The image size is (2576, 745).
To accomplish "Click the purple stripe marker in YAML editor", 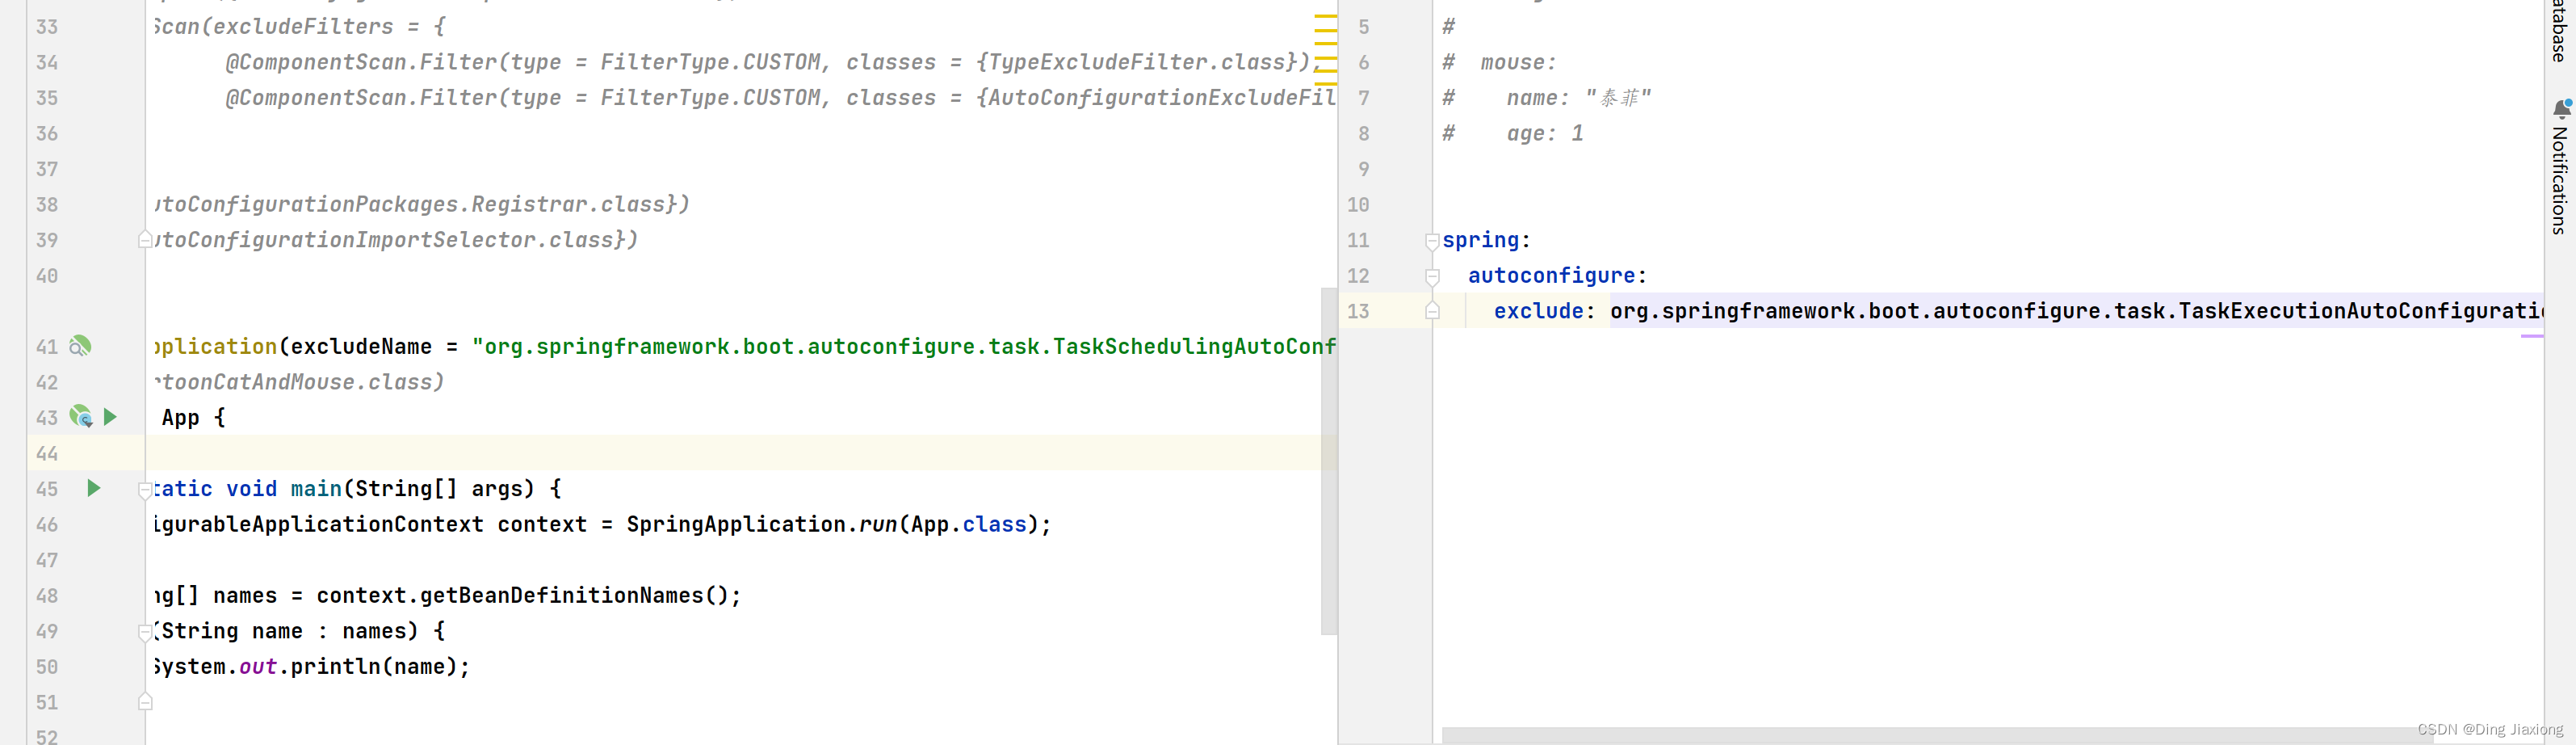I will [x=2532, y=337].
